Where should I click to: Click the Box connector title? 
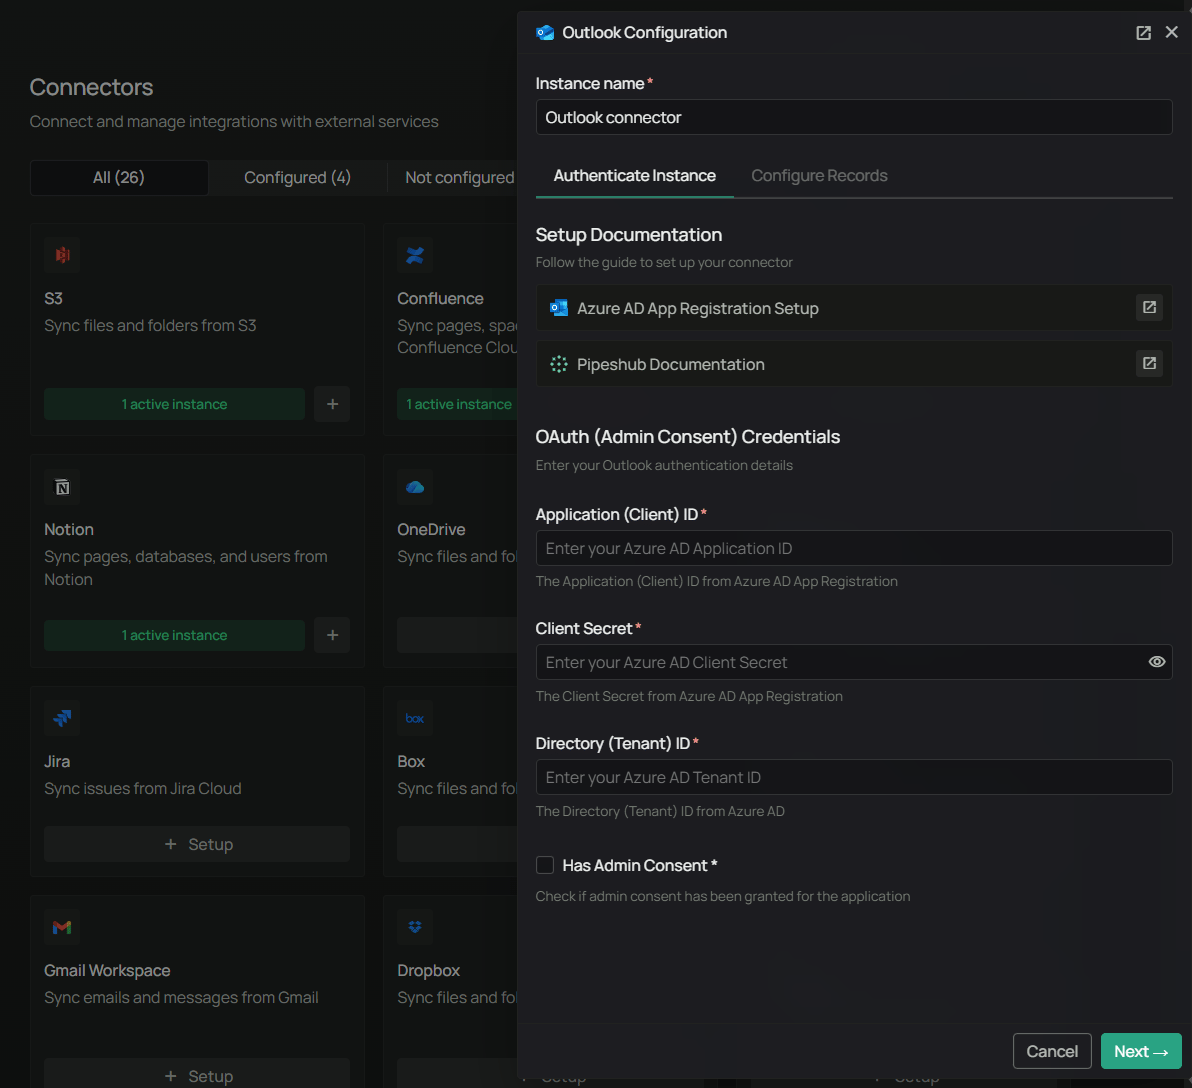coord(411,761)
